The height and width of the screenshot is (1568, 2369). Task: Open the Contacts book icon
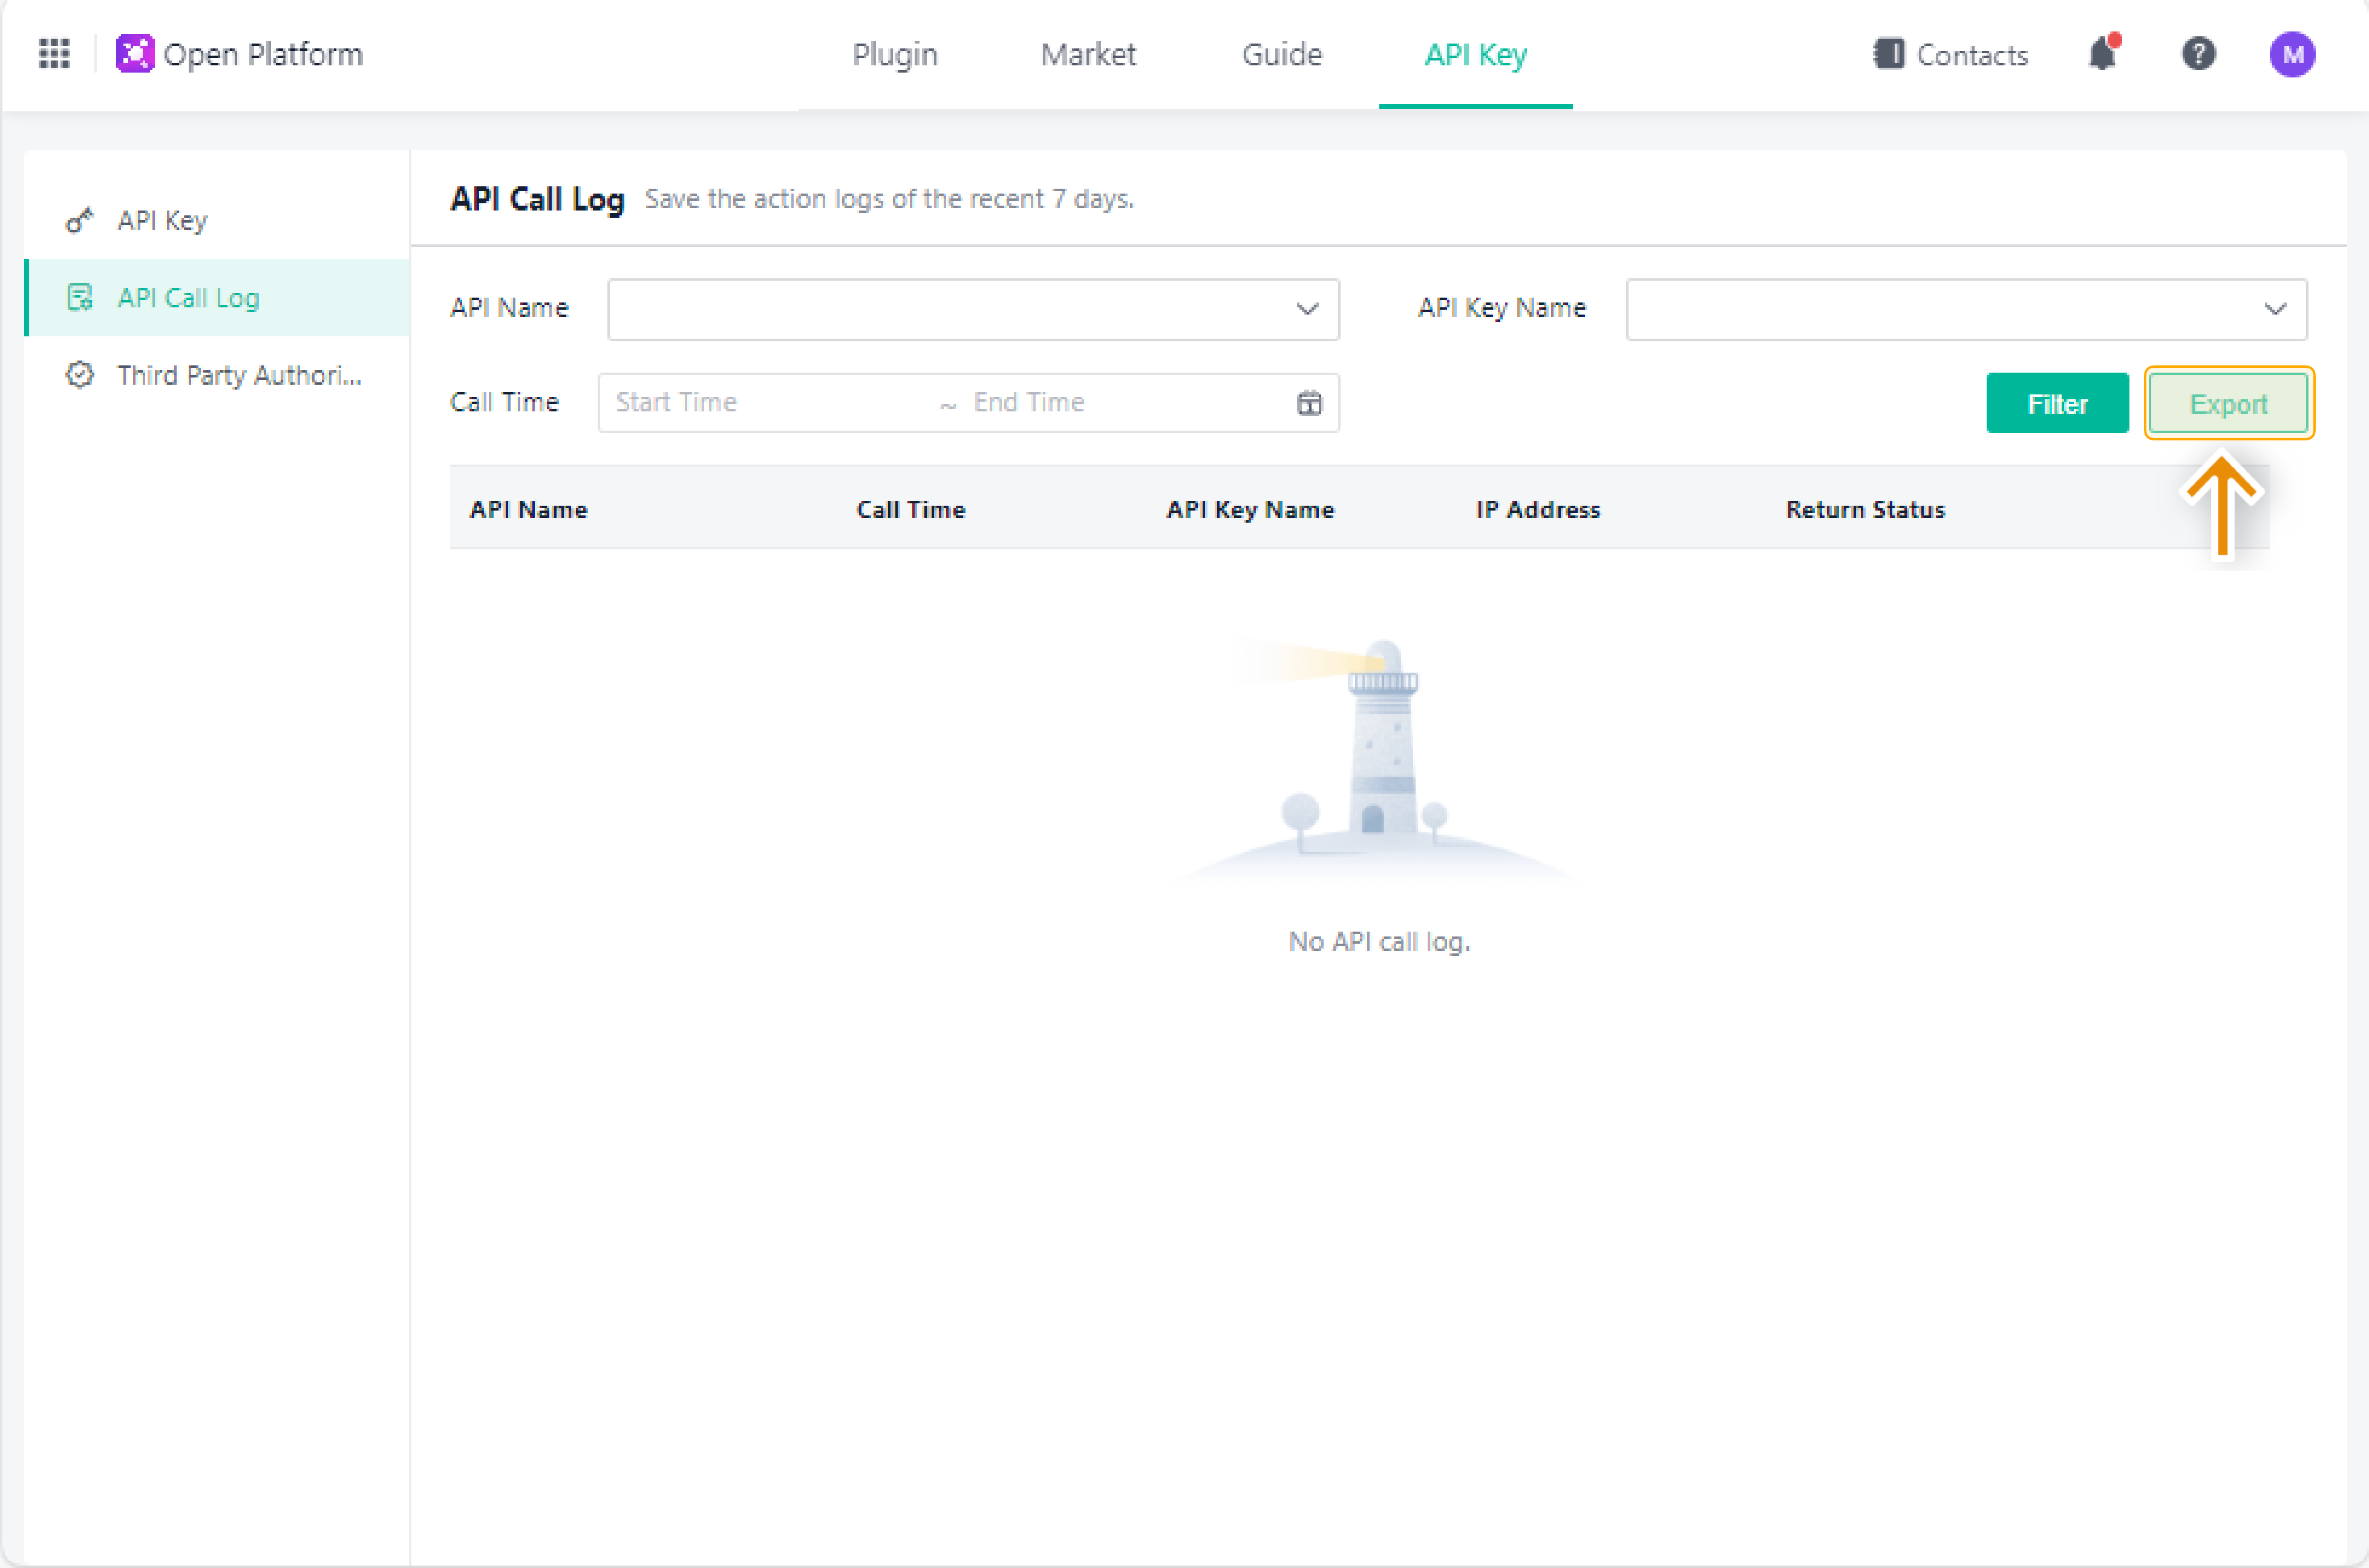(x=1888, y=54)
